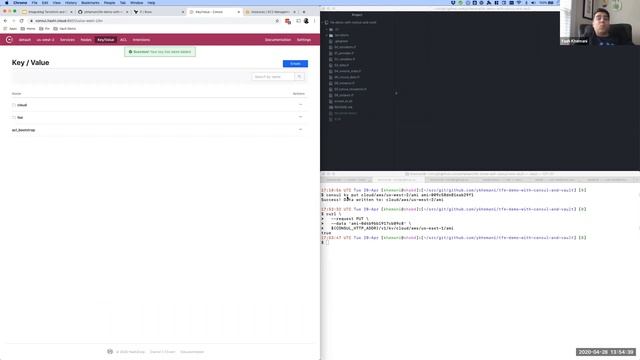Open the Intentions tab in Consul
This screenshot has width=640, height=360.
pyautogui.click(x=141, y=40)
